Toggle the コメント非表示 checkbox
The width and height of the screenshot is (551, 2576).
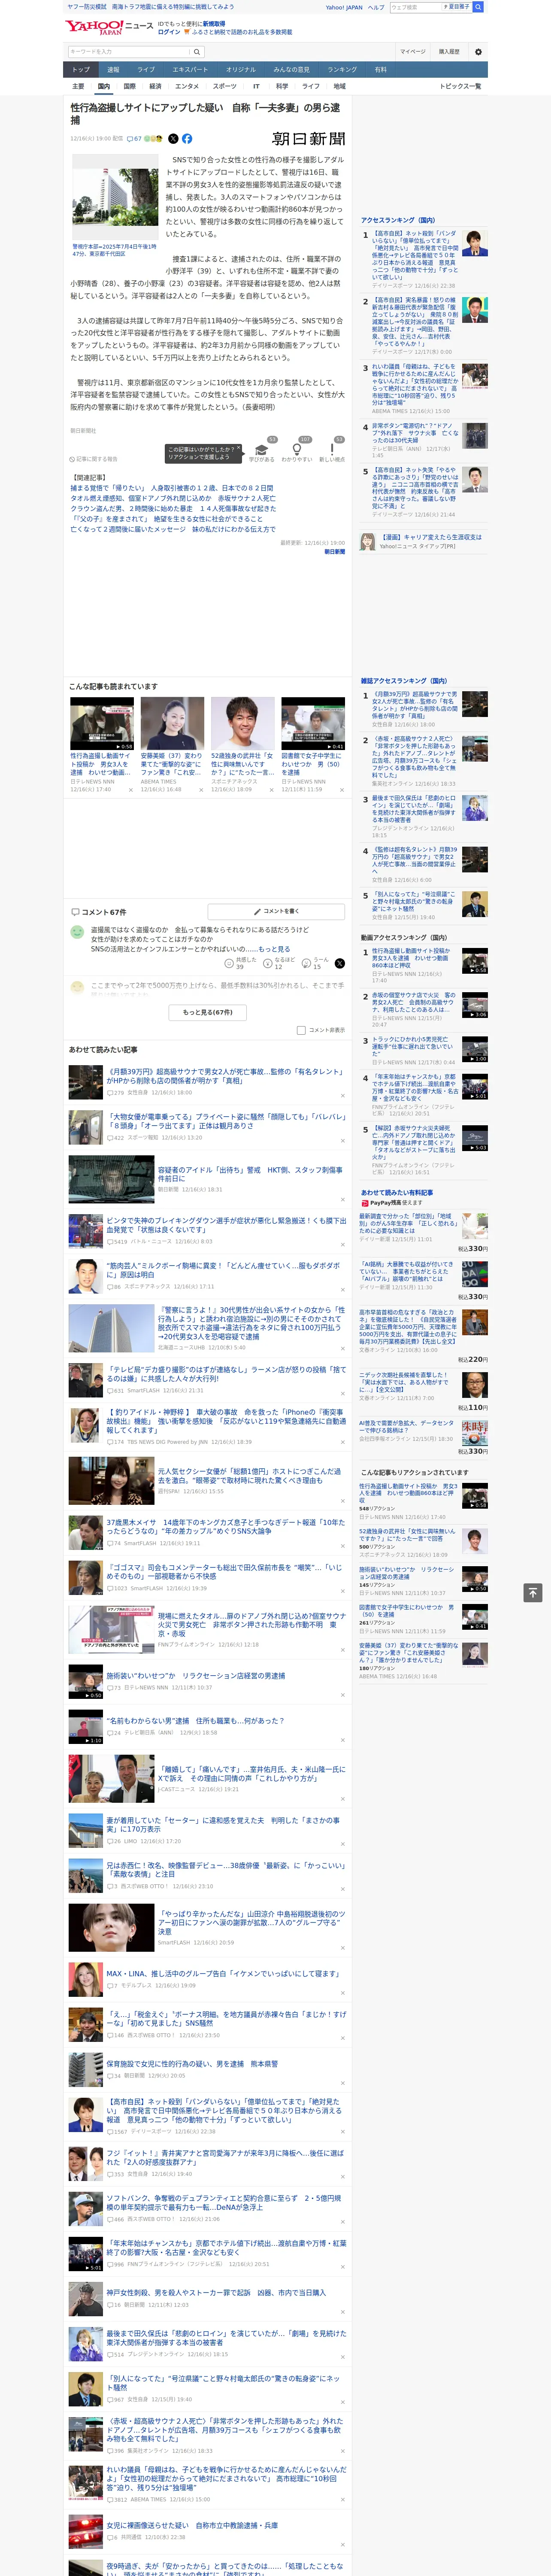point(301,1030)
